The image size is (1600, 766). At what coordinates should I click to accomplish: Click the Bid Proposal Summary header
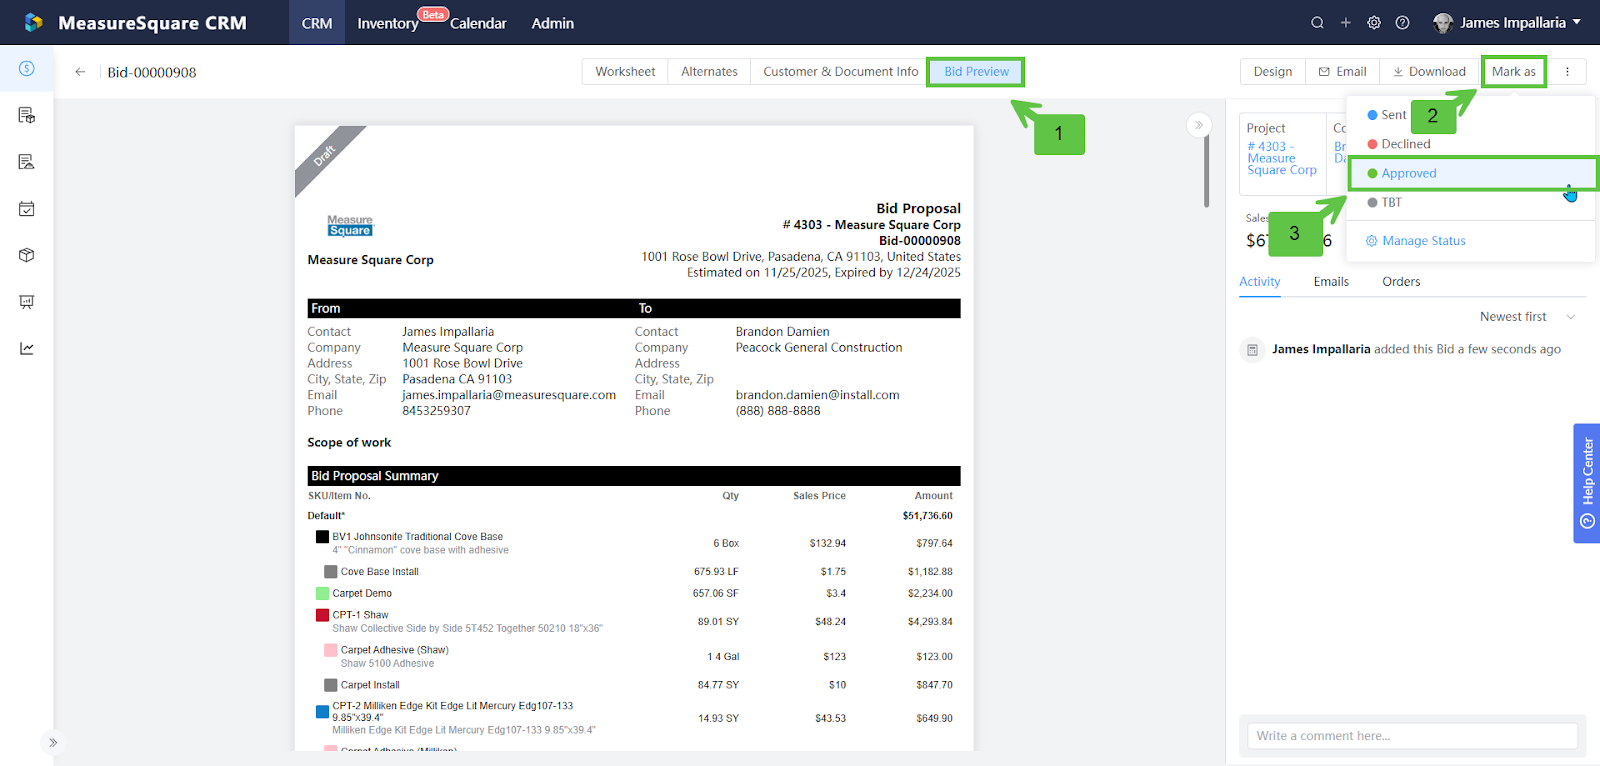tap(634, 476)
